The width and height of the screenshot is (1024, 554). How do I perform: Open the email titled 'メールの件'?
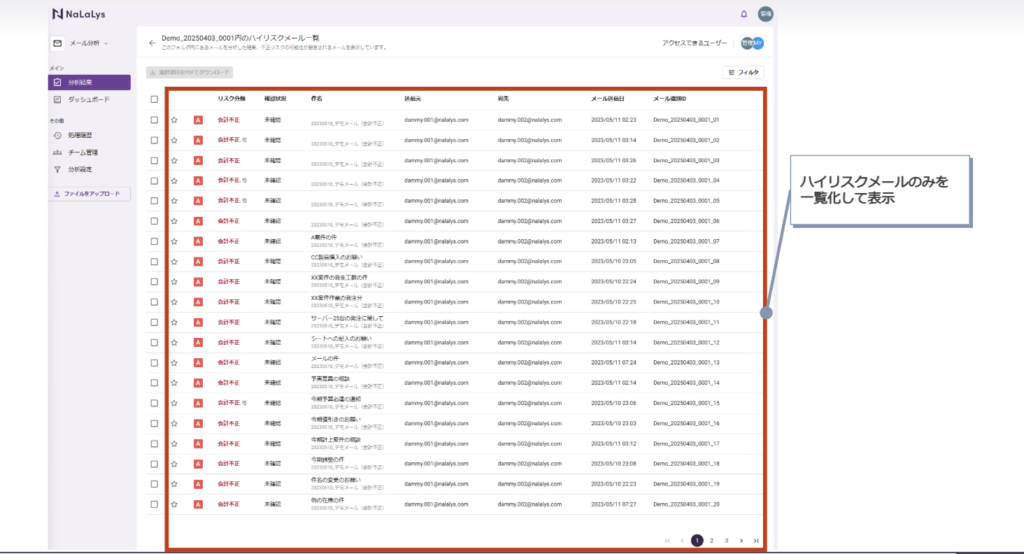click(326, 358)
